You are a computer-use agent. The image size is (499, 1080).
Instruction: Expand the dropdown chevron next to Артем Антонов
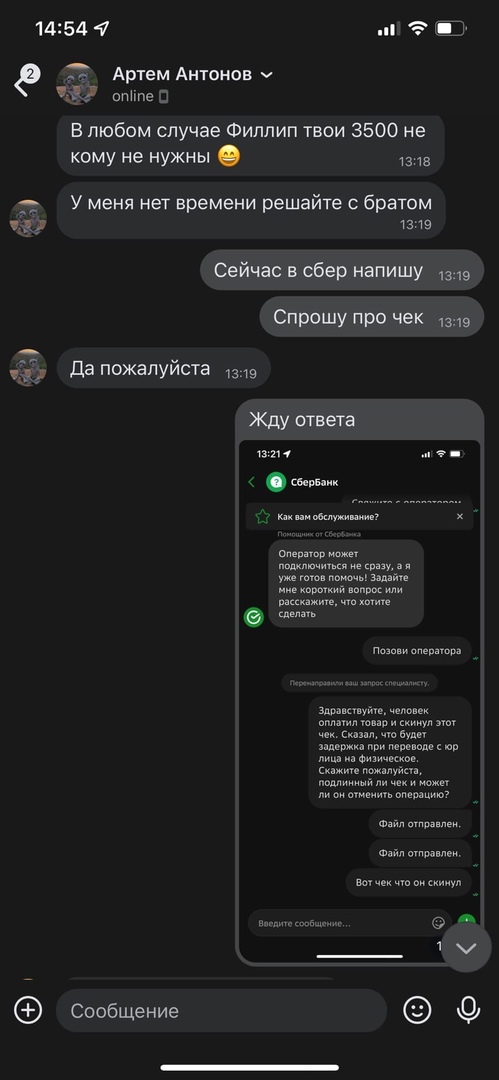point(266,75)
